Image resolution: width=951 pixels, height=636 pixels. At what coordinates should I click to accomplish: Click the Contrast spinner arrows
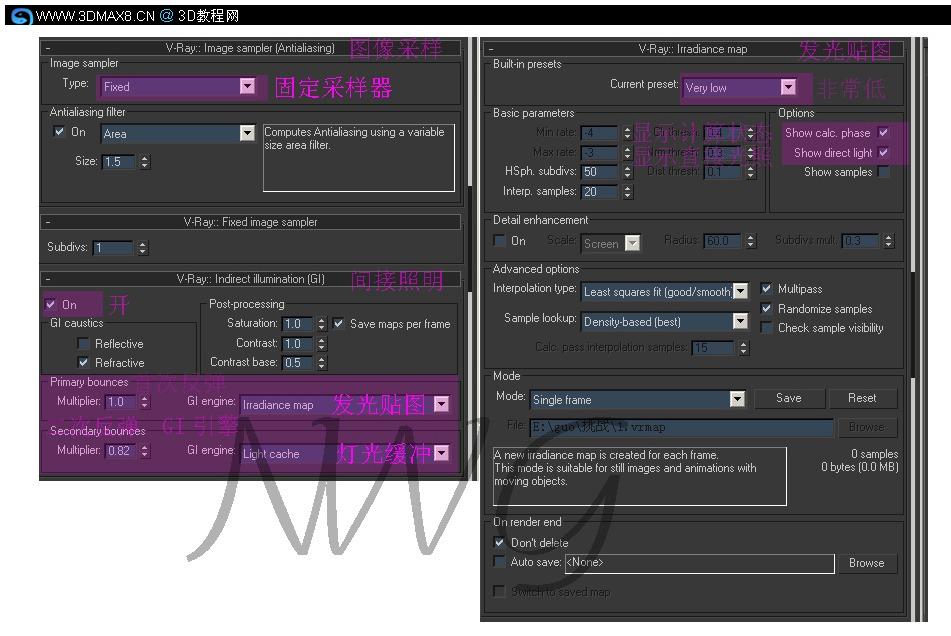pos(321,344)
